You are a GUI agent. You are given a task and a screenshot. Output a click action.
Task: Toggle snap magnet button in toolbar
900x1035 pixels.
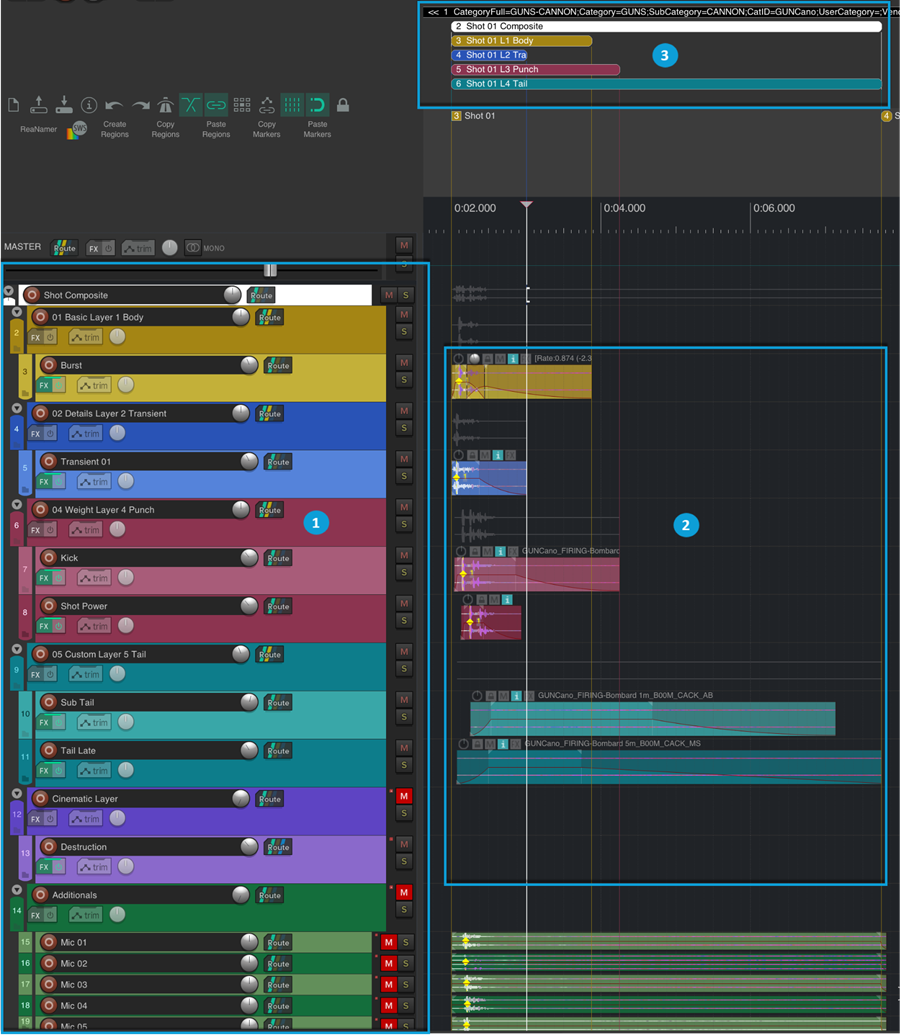coord(317,105)
